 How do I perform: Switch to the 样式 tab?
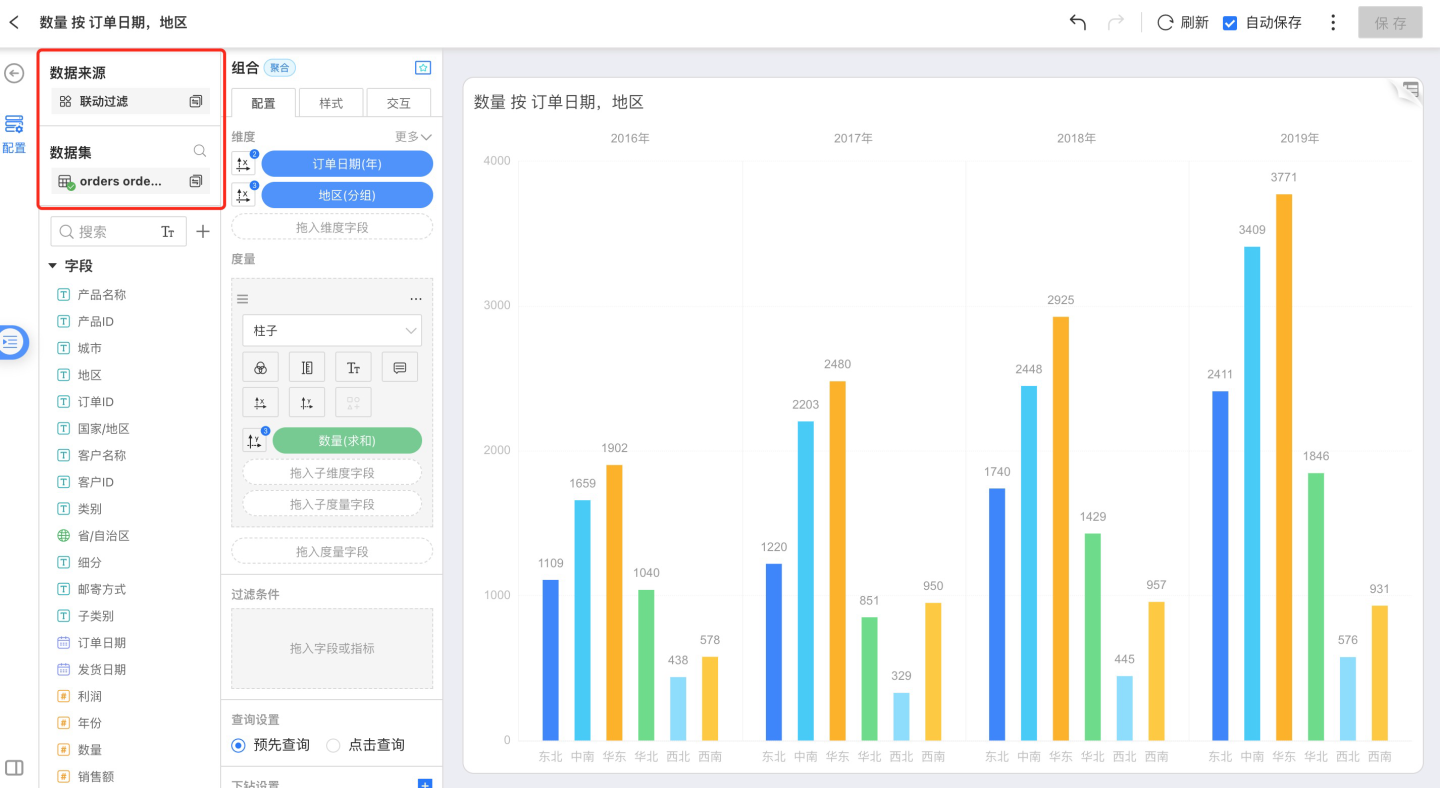(331, 103)
